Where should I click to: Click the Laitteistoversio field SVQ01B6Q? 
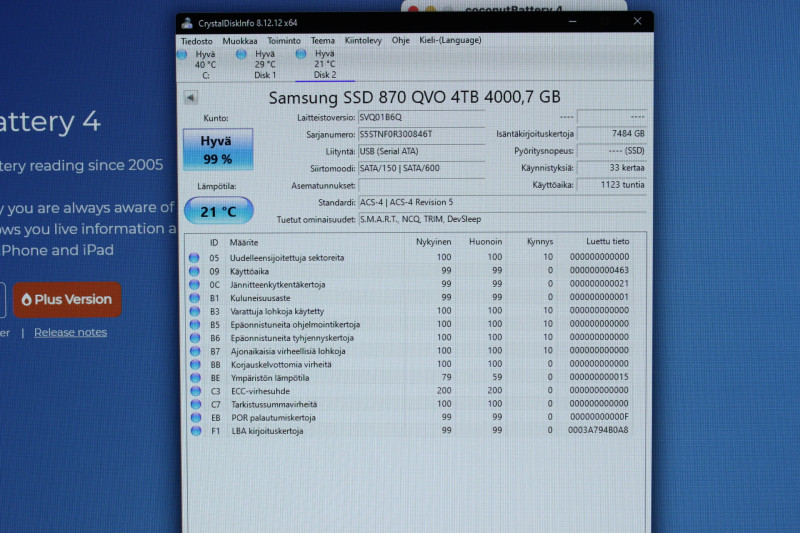point(421,117)
